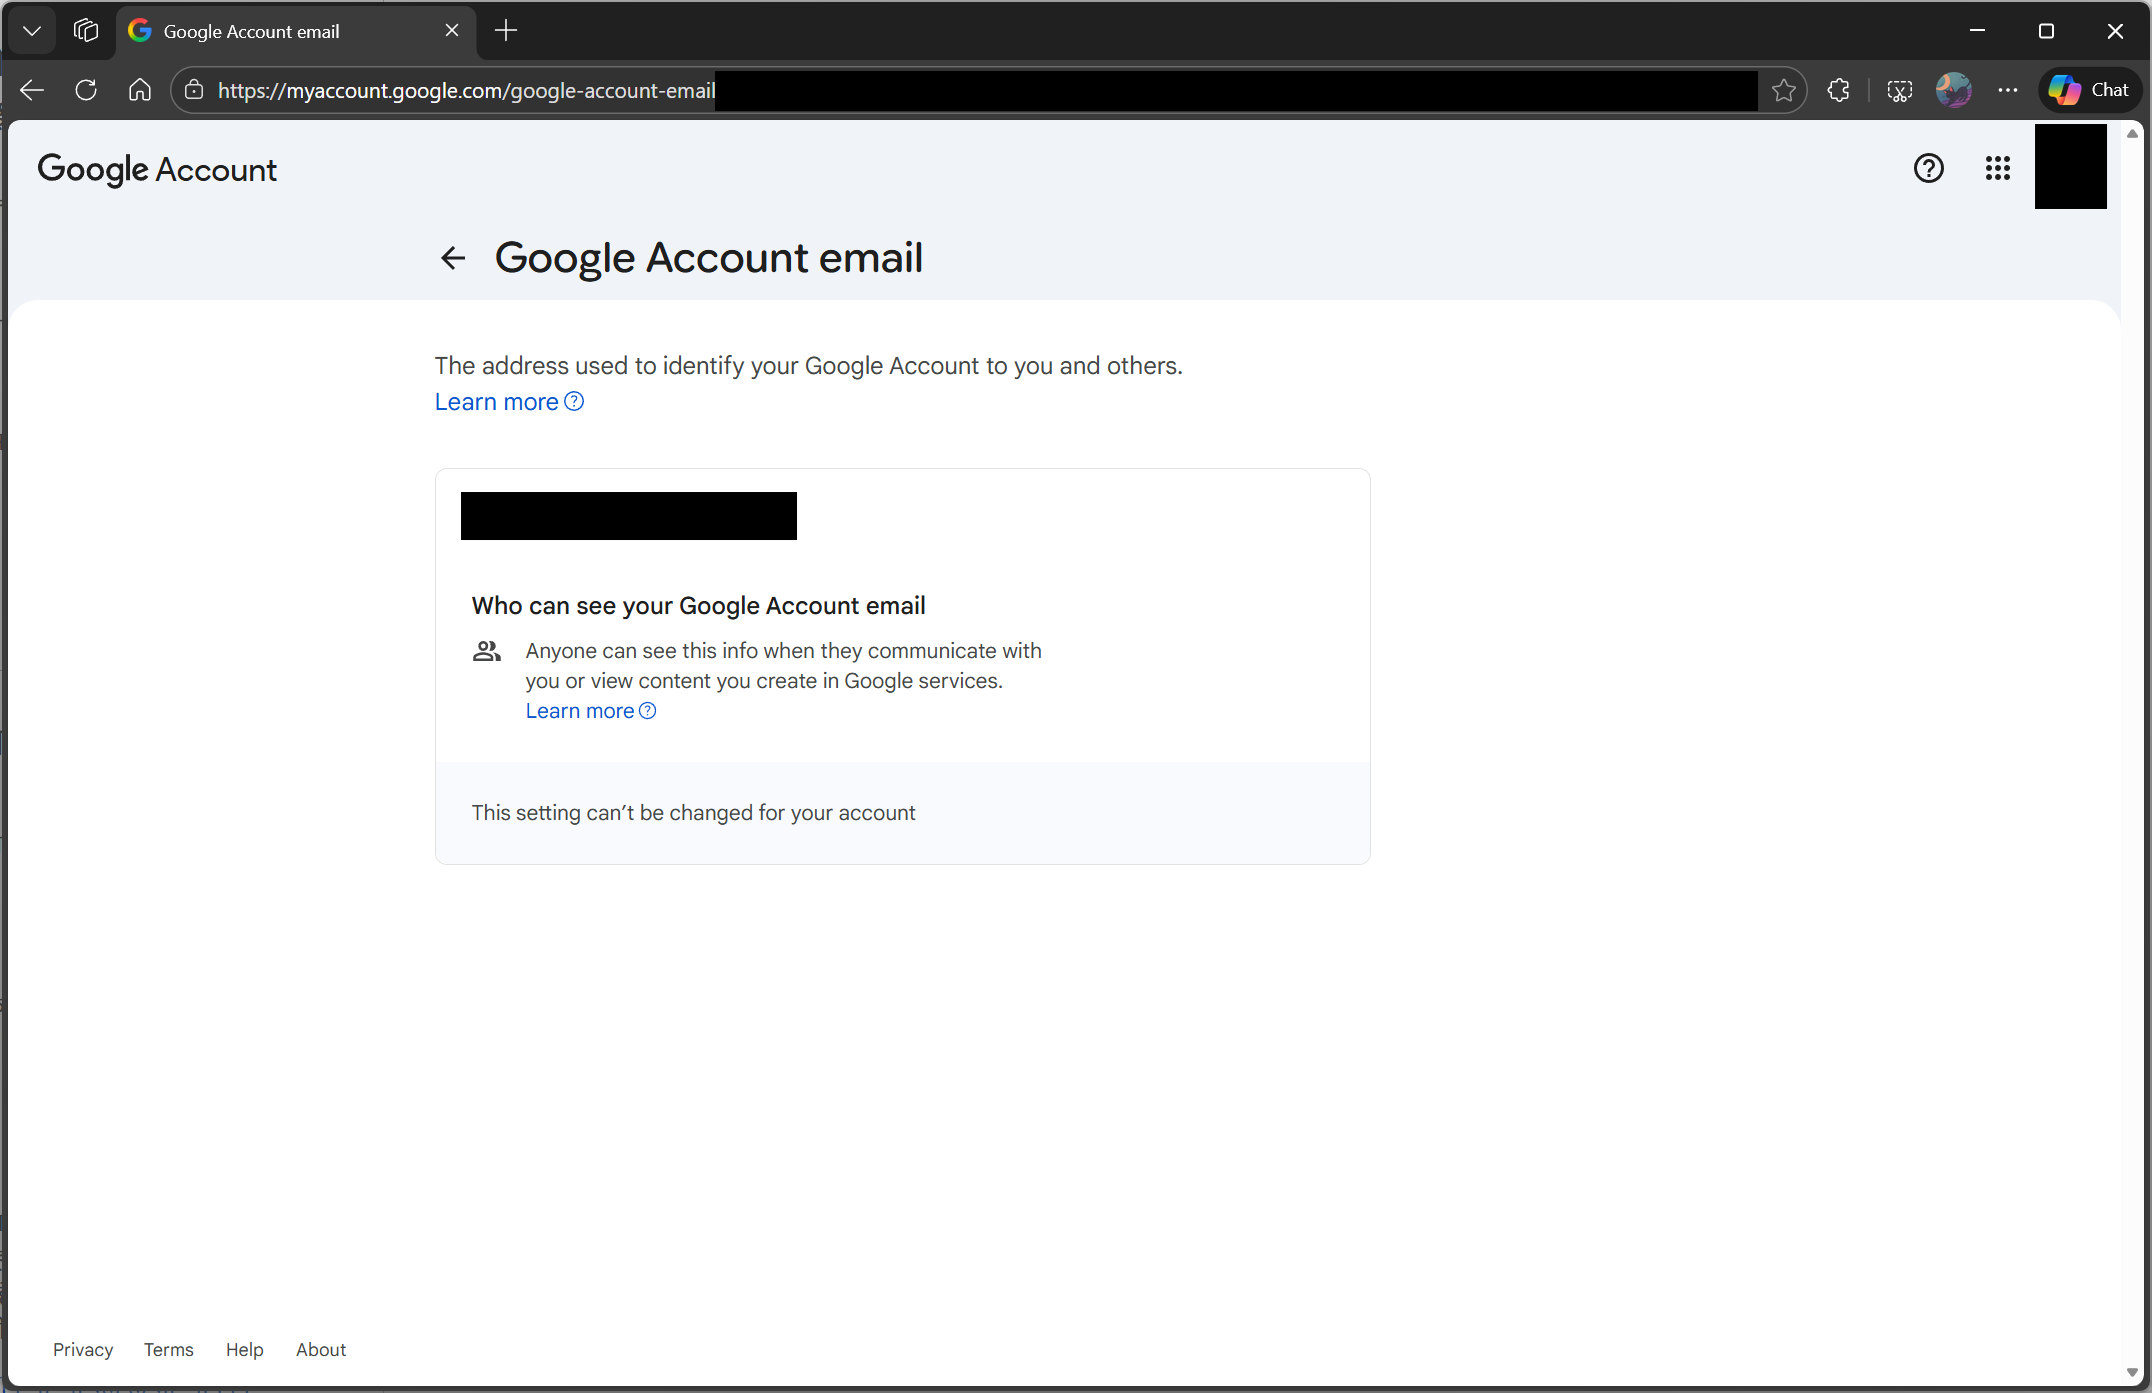Viewport: 2152px width, 1393px height.
Task: Go to the browser home page
Action: click(x=139, y=90)
